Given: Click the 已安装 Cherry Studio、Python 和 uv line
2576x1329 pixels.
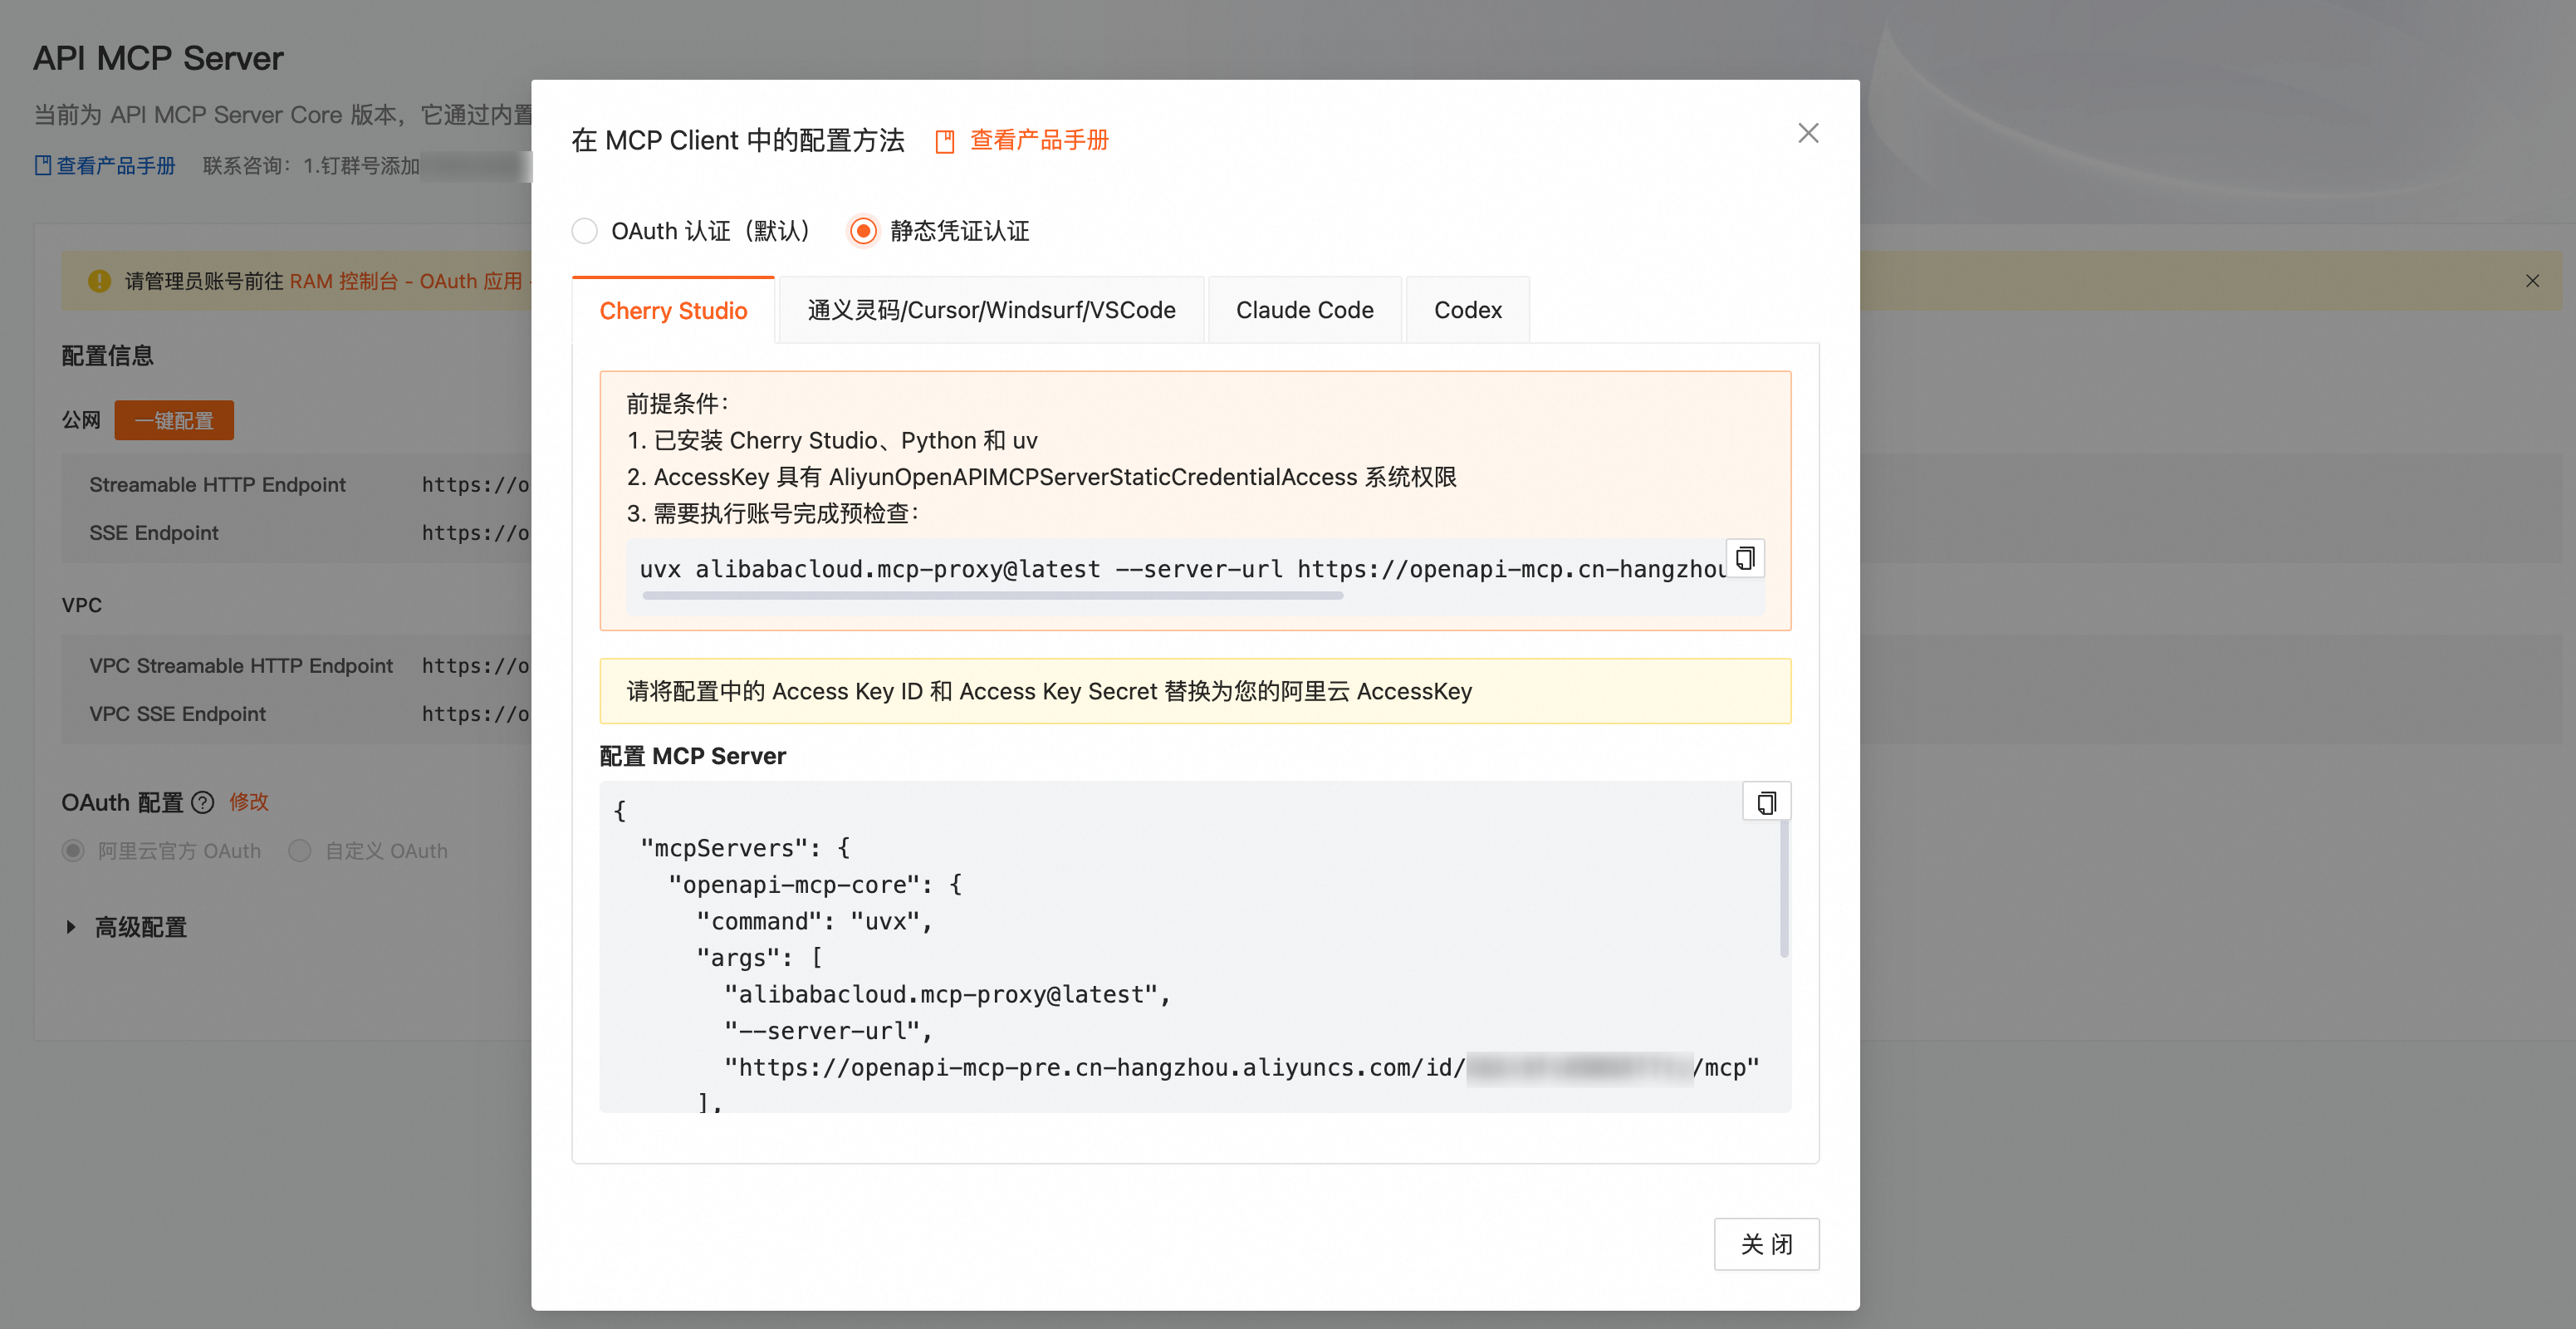Looking at the screenshot, I should 832,441.
